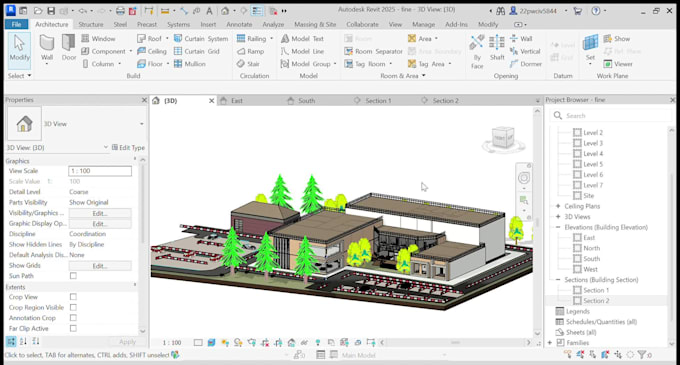Viewport: 680px width, 365px height.
Task: Collapse the Sections (Building Section) node
Action: [x=558, y=280]
